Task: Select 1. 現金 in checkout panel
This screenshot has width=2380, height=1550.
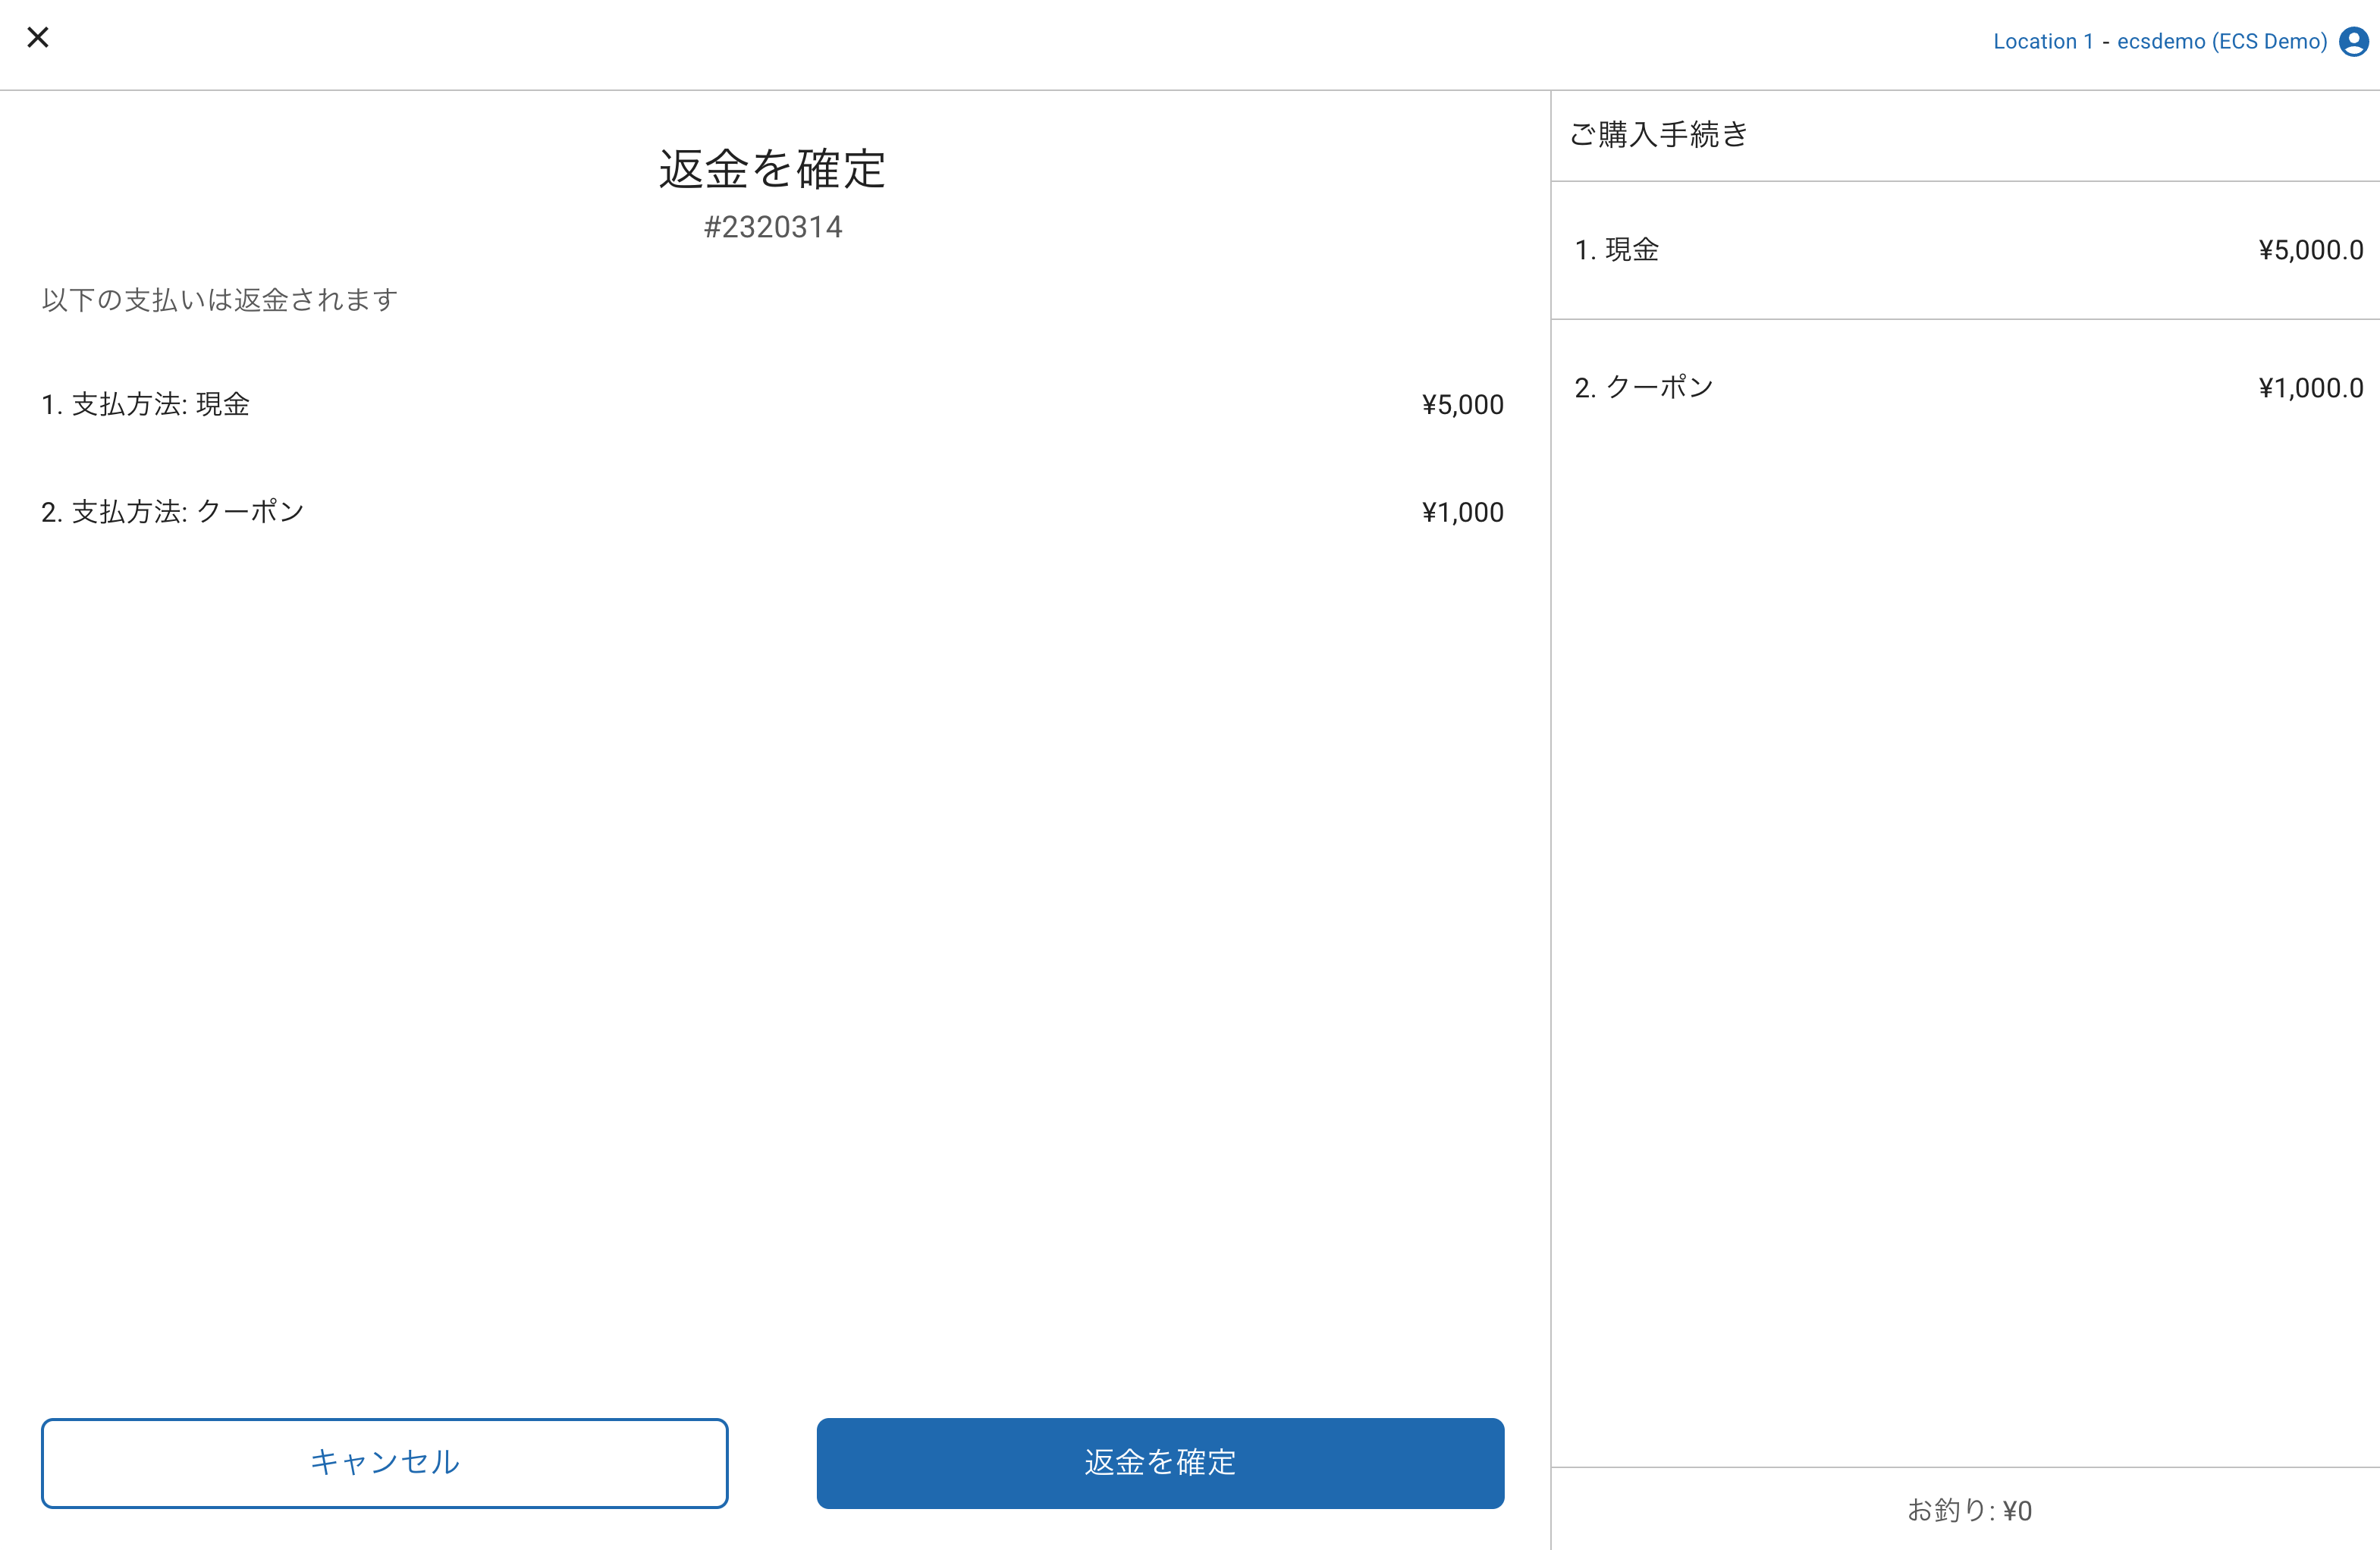Action: pos(1617,250)
